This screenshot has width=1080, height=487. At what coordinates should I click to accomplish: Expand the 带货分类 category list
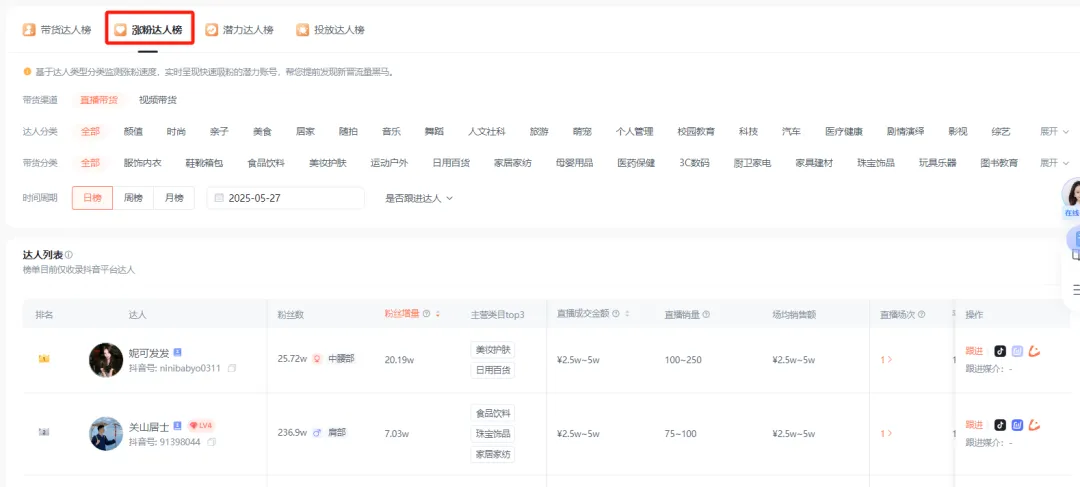pos(1054,163)
